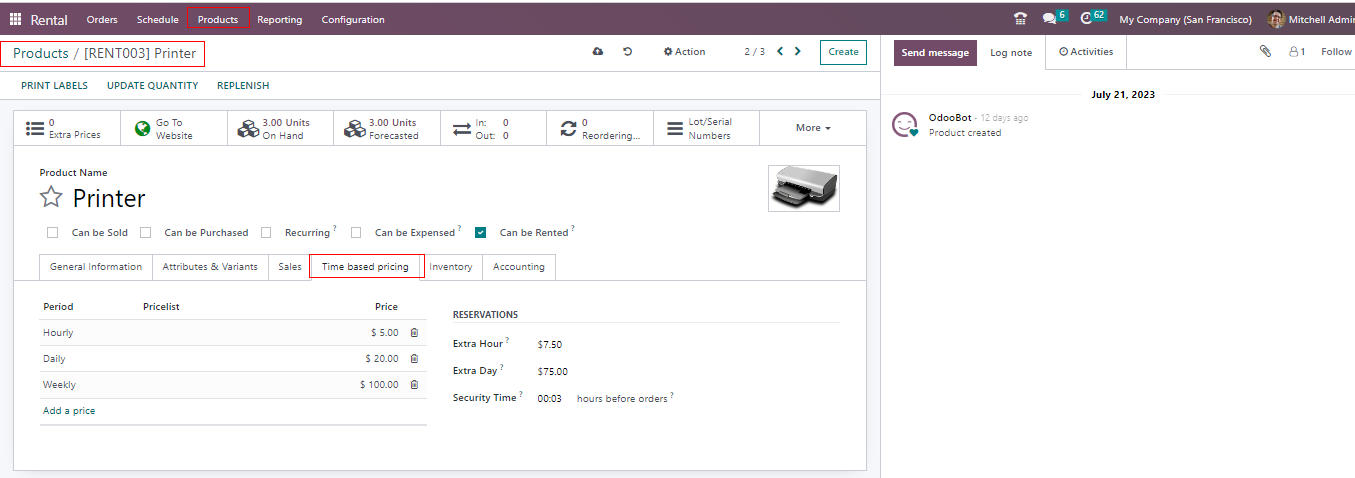This screenshot has width=1355, height=478.
Task: Open the Action dropdown menu
Action: (x=685, y=52)
